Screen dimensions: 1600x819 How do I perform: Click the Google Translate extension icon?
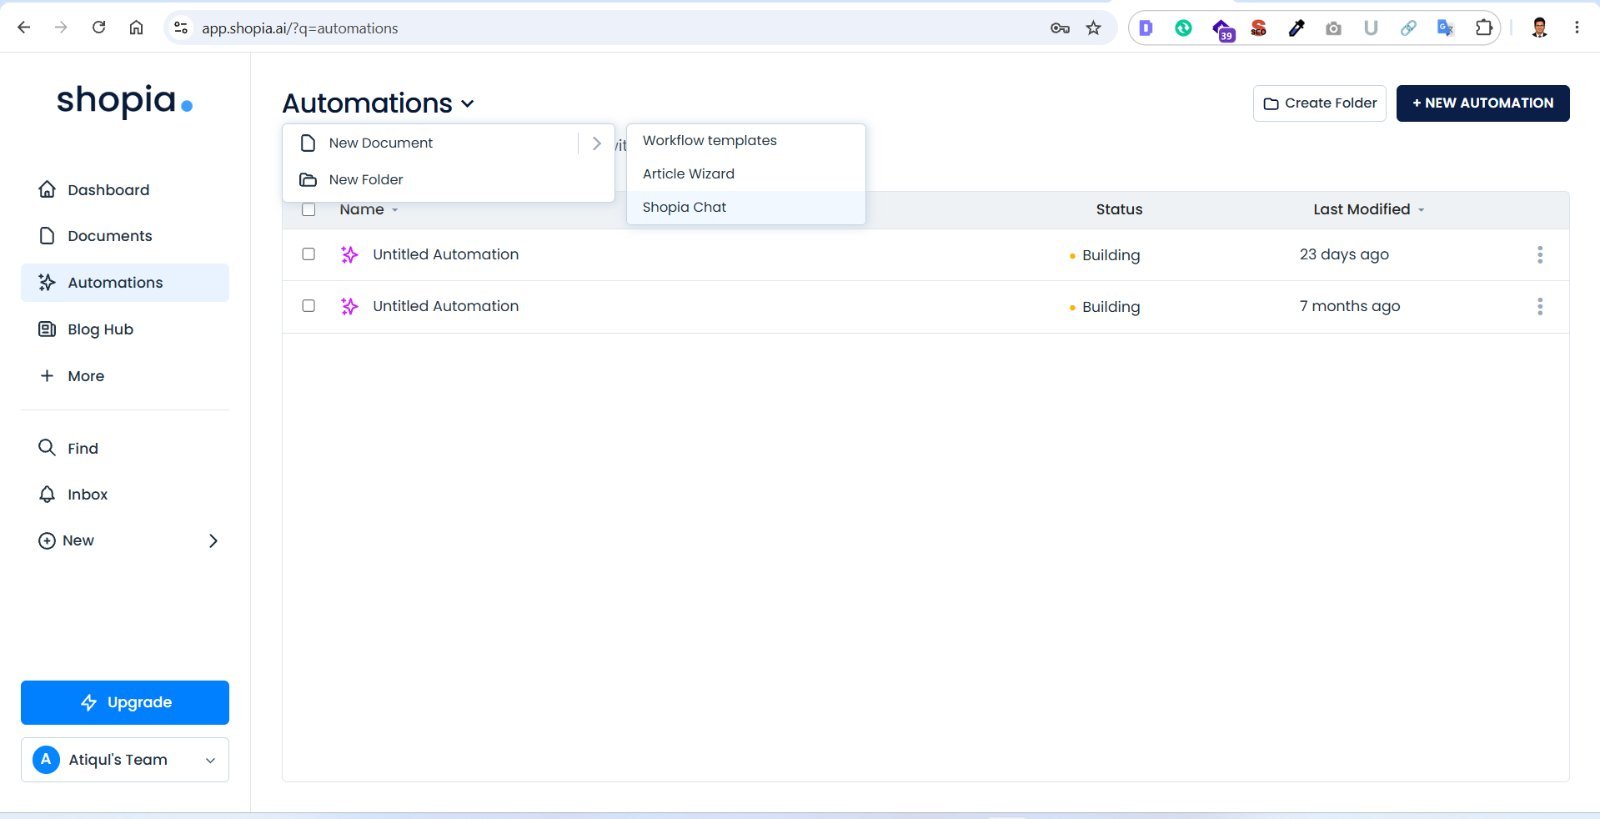click(1446, 28)
